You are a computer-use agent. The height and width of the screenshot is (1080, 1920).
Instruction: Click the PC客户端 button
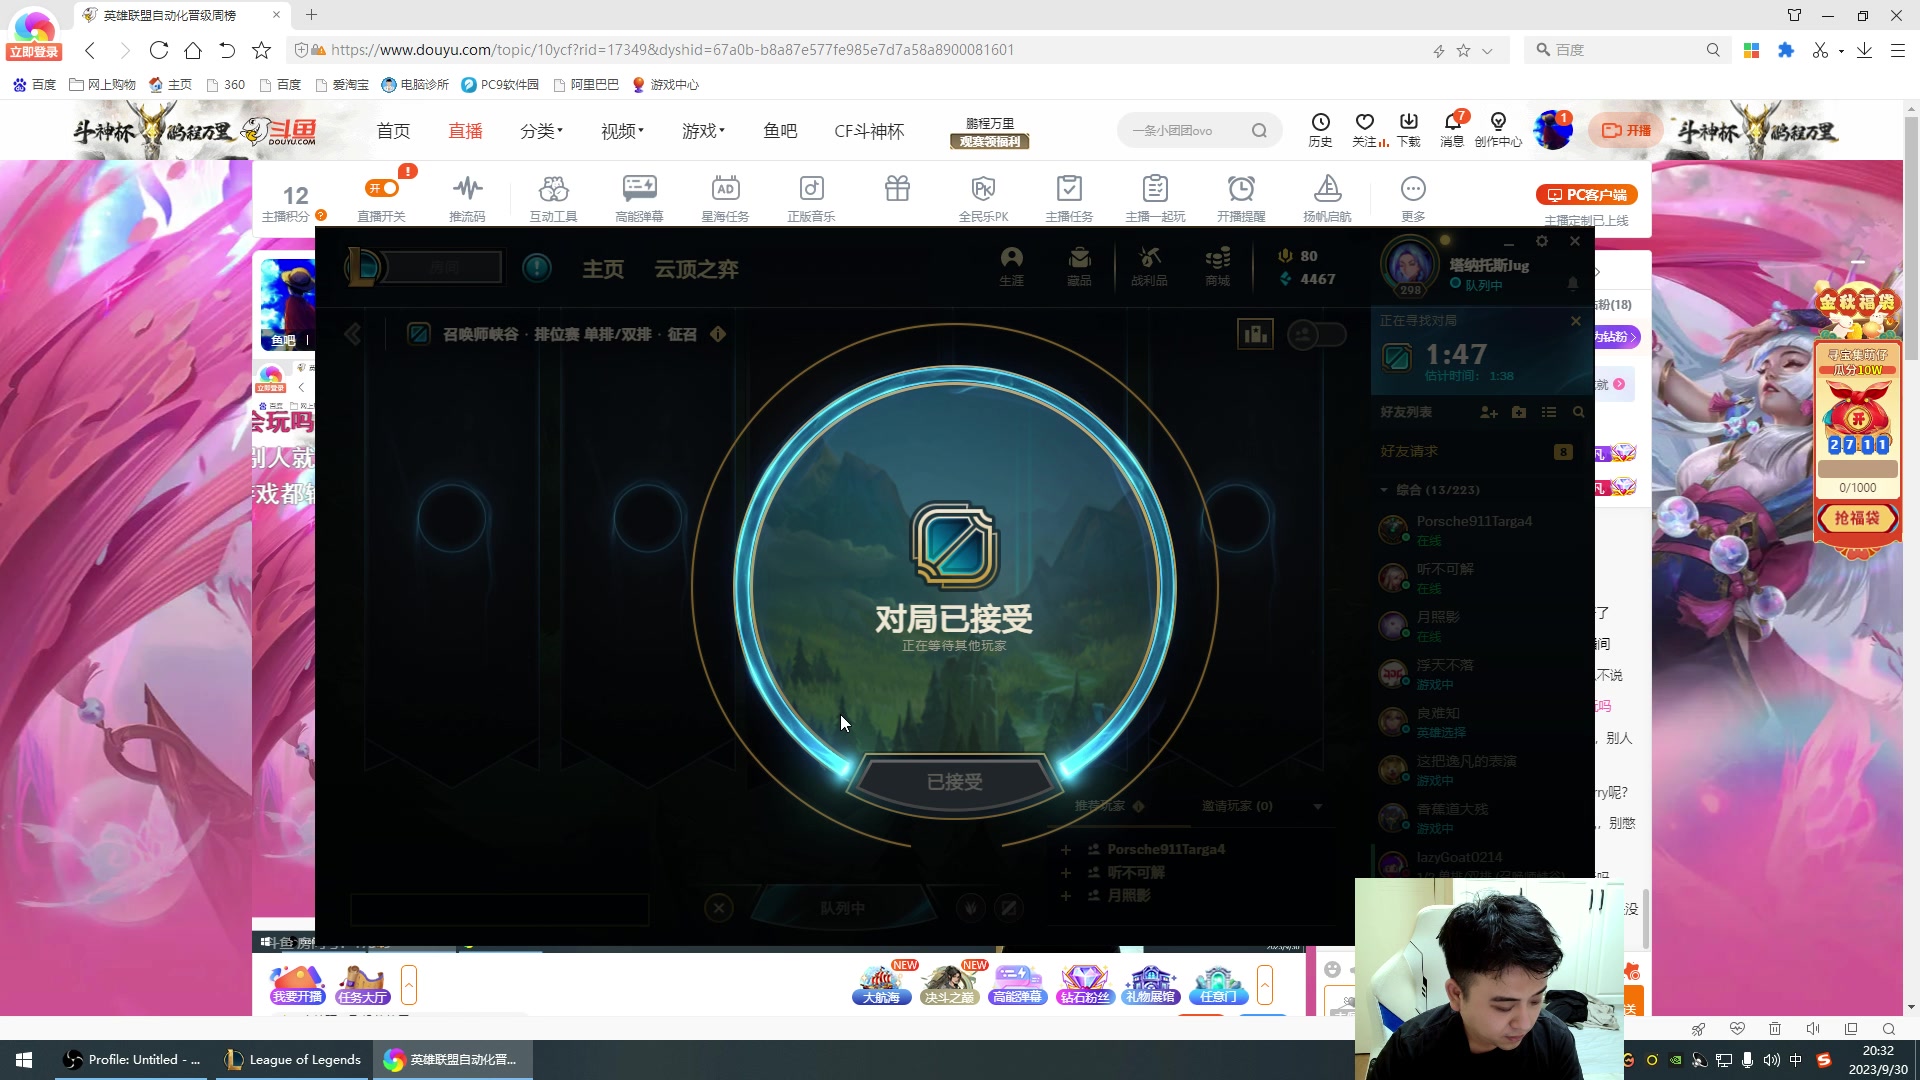[x=1586, y=195]
